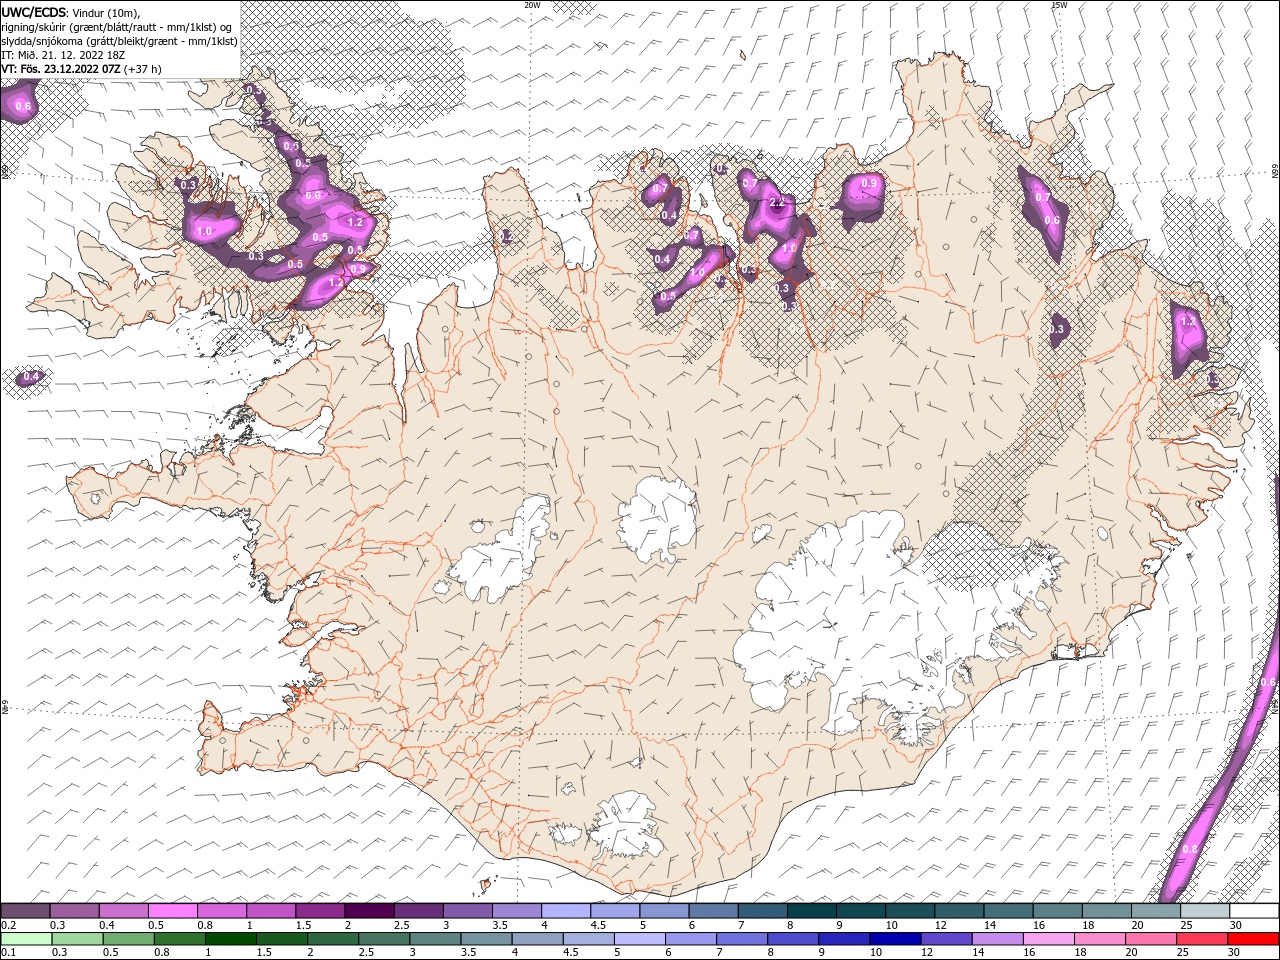Screen dimensions: 1280x960
Task: Click the 0.8 value on the offshore pink band
Action: 1190,849
